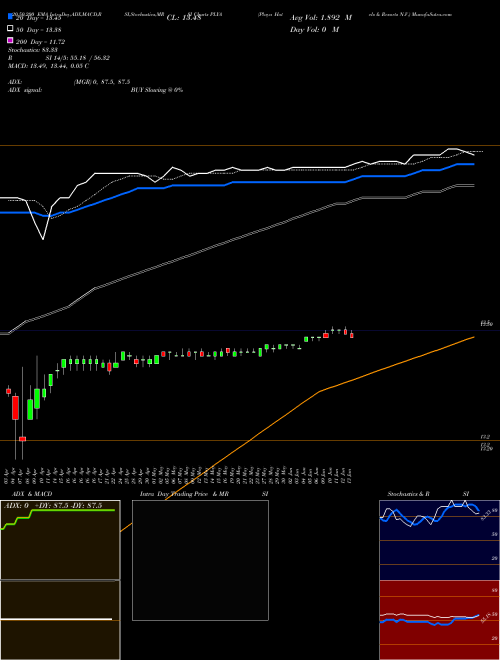Select the '200 Day = 11.72' legend text
The width and height of the screenshot is (500, 660).
40,42
